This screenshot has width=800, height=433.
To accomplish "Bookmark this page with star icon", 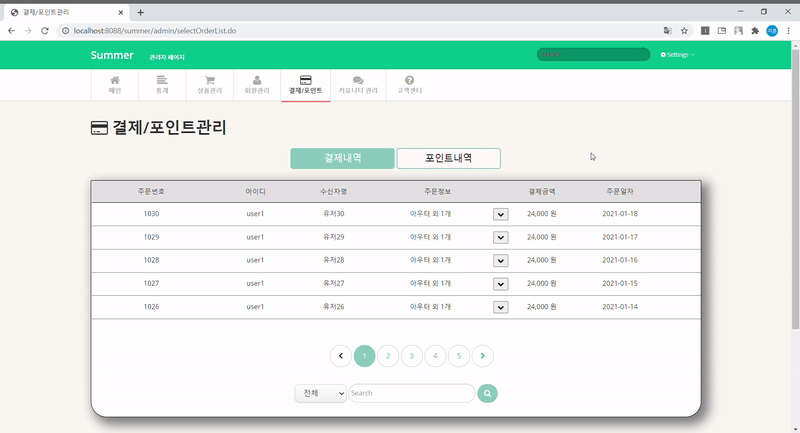I will [684, 31].
